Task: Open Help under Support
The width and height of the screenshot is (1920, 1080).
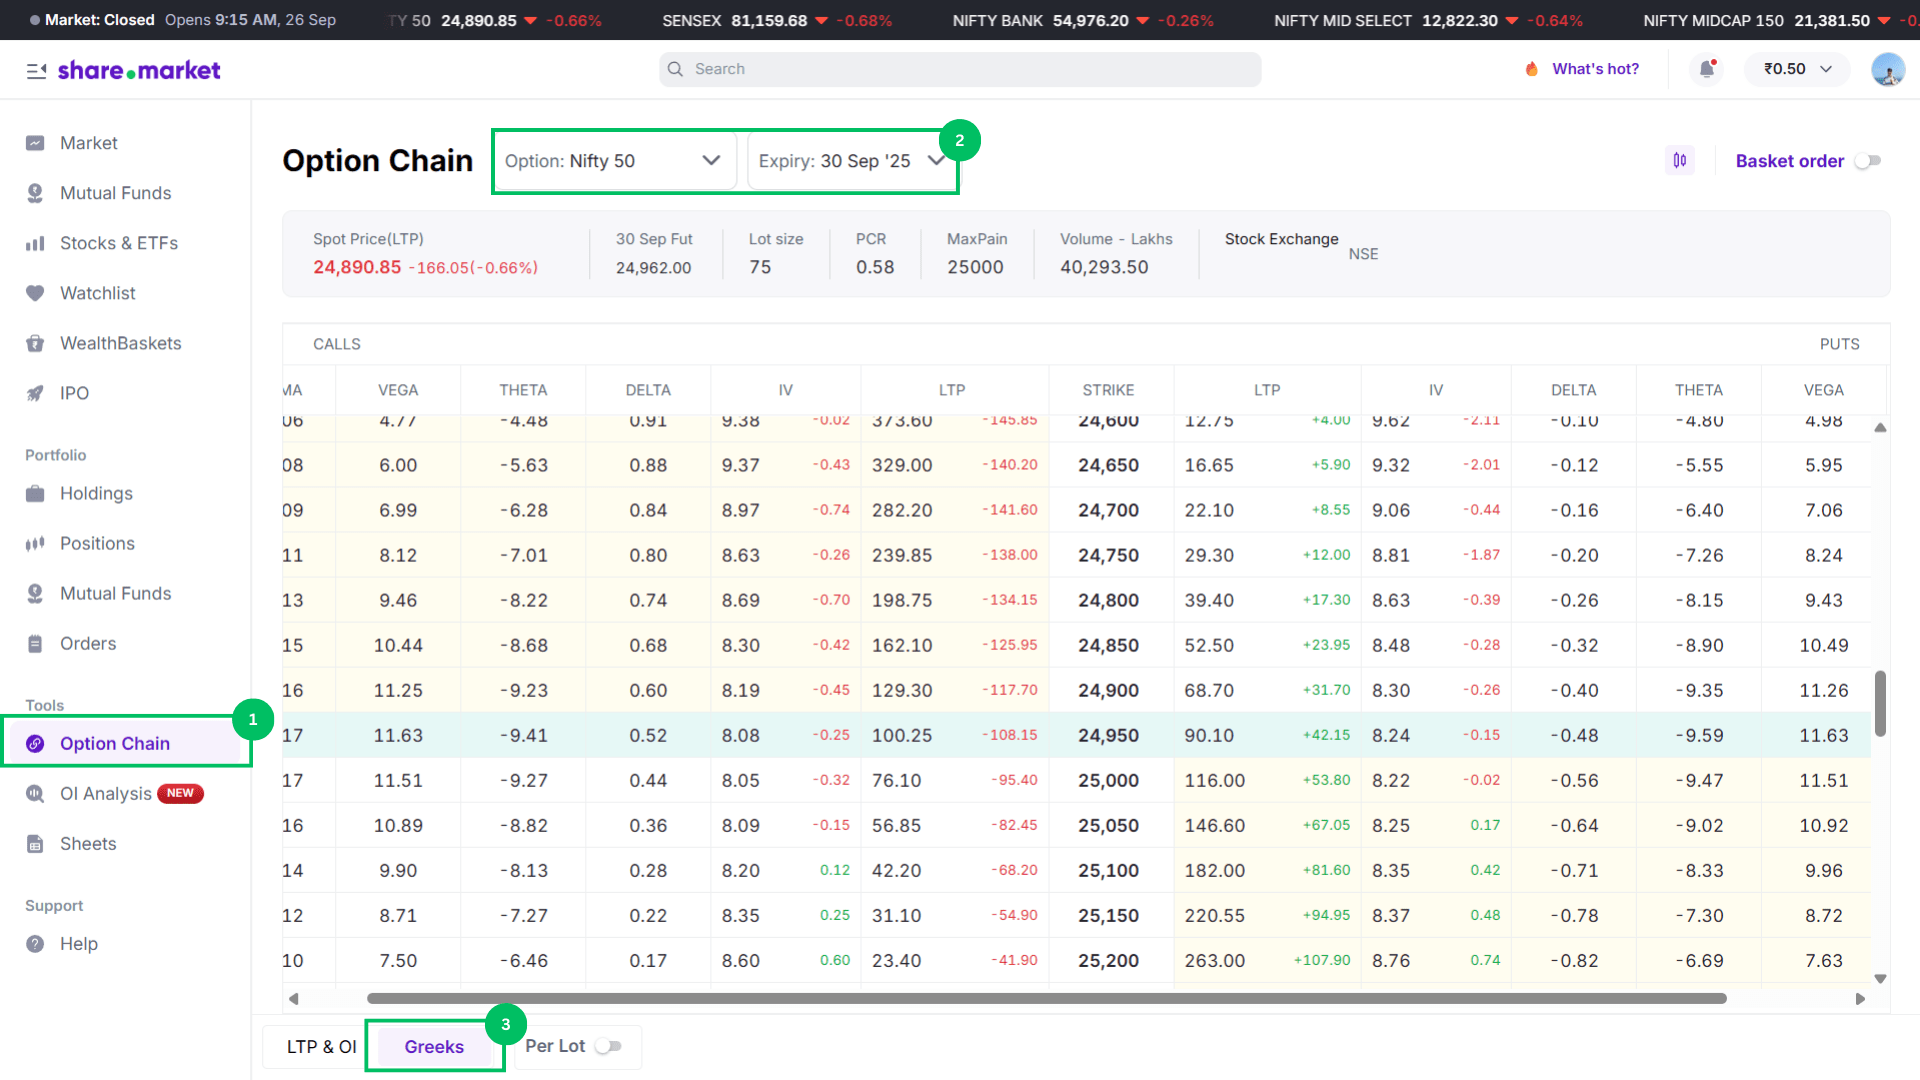Action: point(78,943)
